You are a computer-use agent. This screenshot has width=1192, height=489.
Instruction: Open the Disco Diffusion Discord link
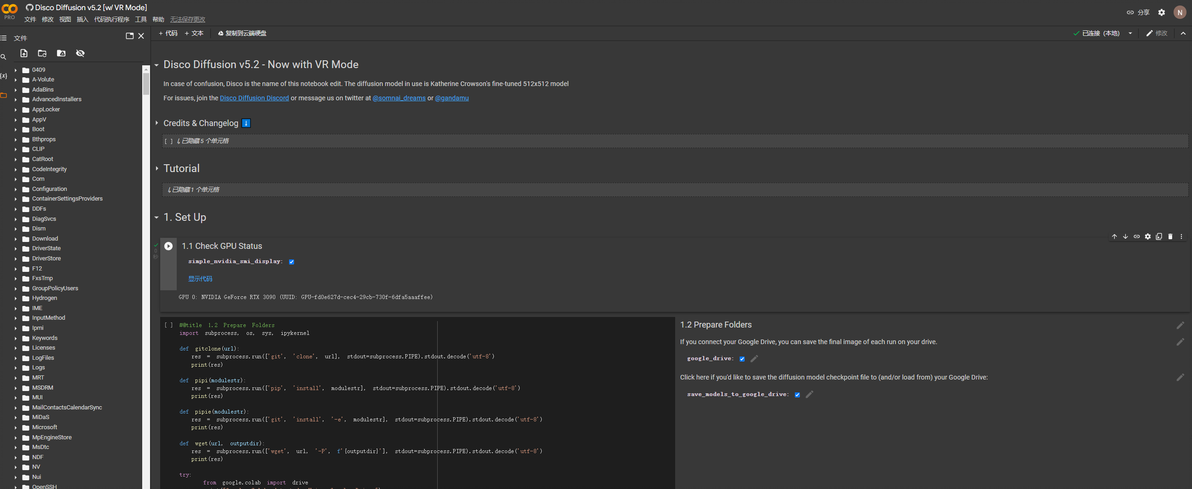click(x=254, y=98)
